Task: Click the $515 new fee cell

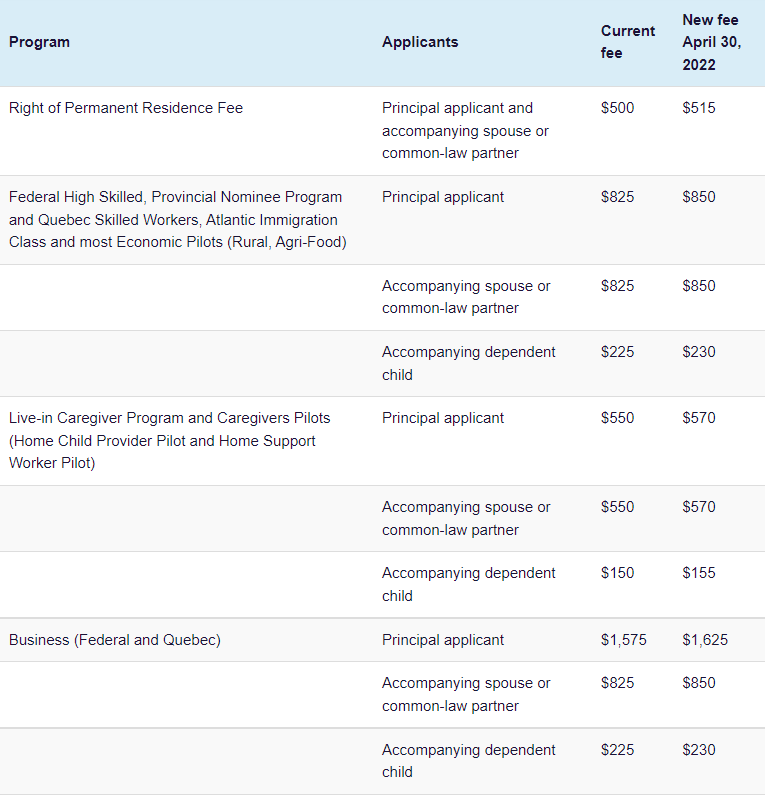Action: (699, 108)
